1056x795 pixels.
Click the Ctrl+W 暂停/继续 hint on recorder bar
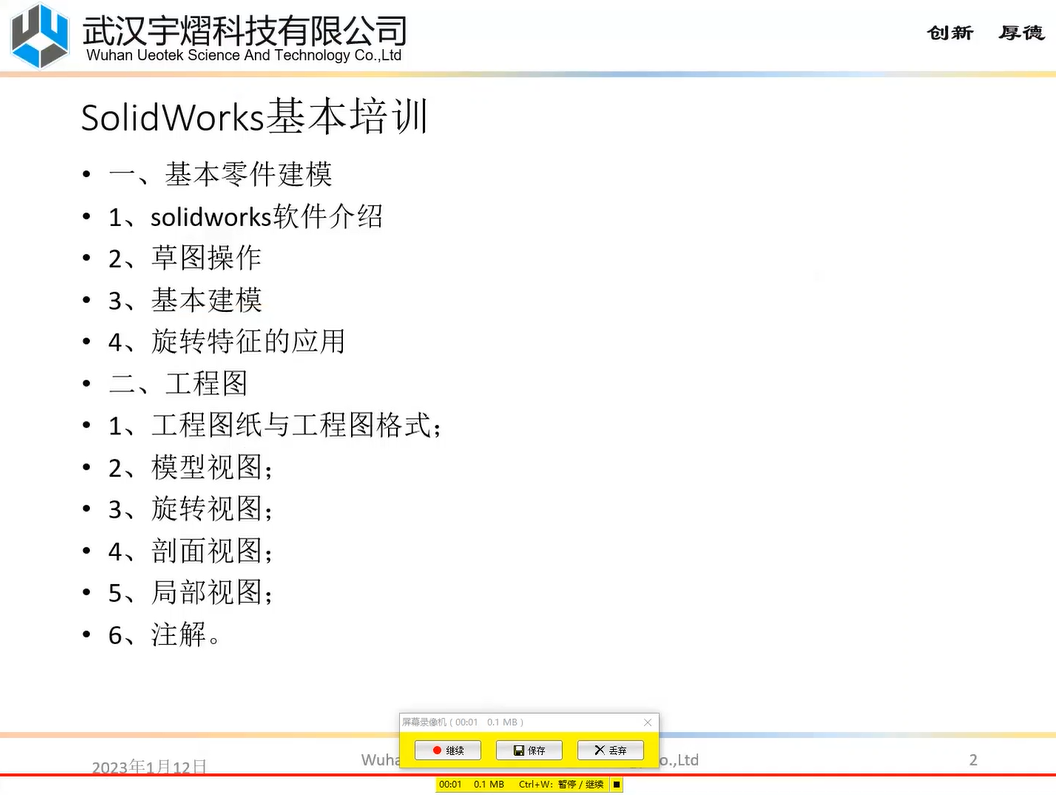[561, 784]
